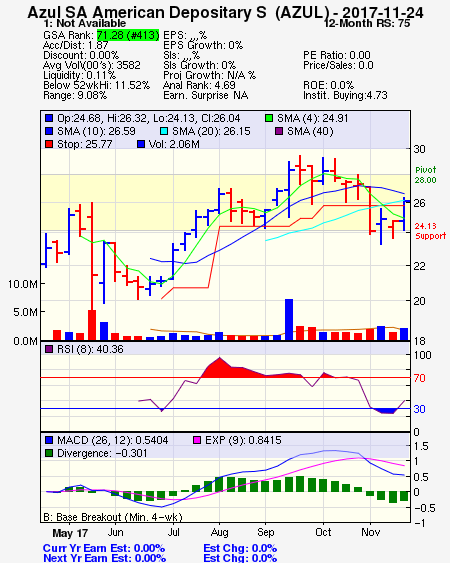
Task: Click the PE Ratio: 0.00 text
Action: (337, 55)
